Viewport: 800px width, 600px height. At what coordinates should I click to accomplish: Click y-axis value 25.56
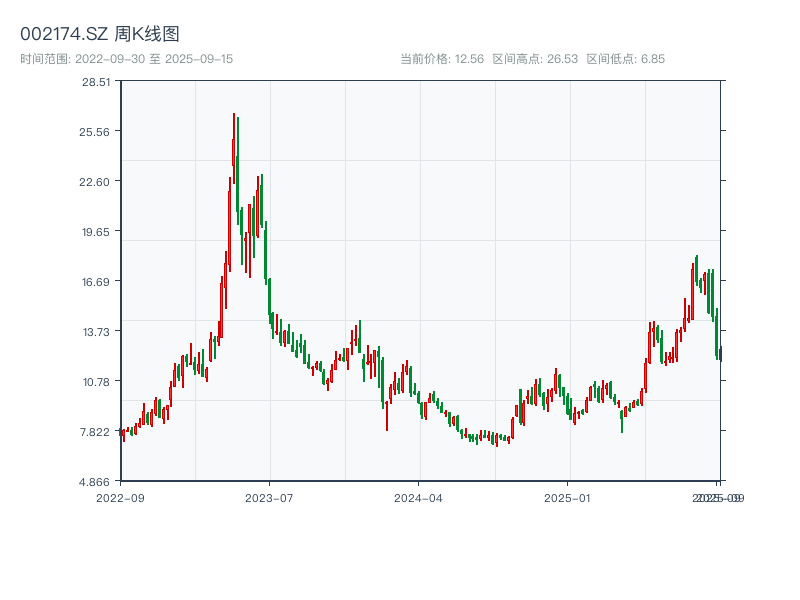(x=94, y=132)
